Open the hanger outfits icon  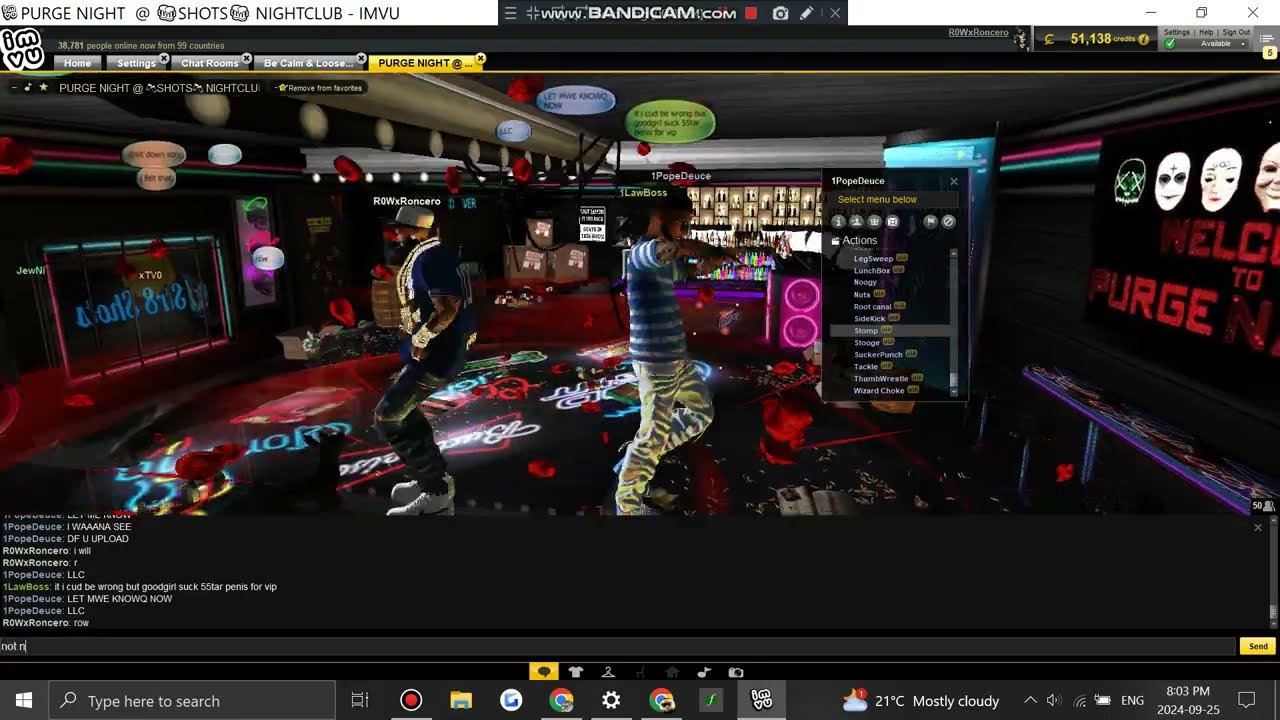pyautogui.click(x=608, y=672)
